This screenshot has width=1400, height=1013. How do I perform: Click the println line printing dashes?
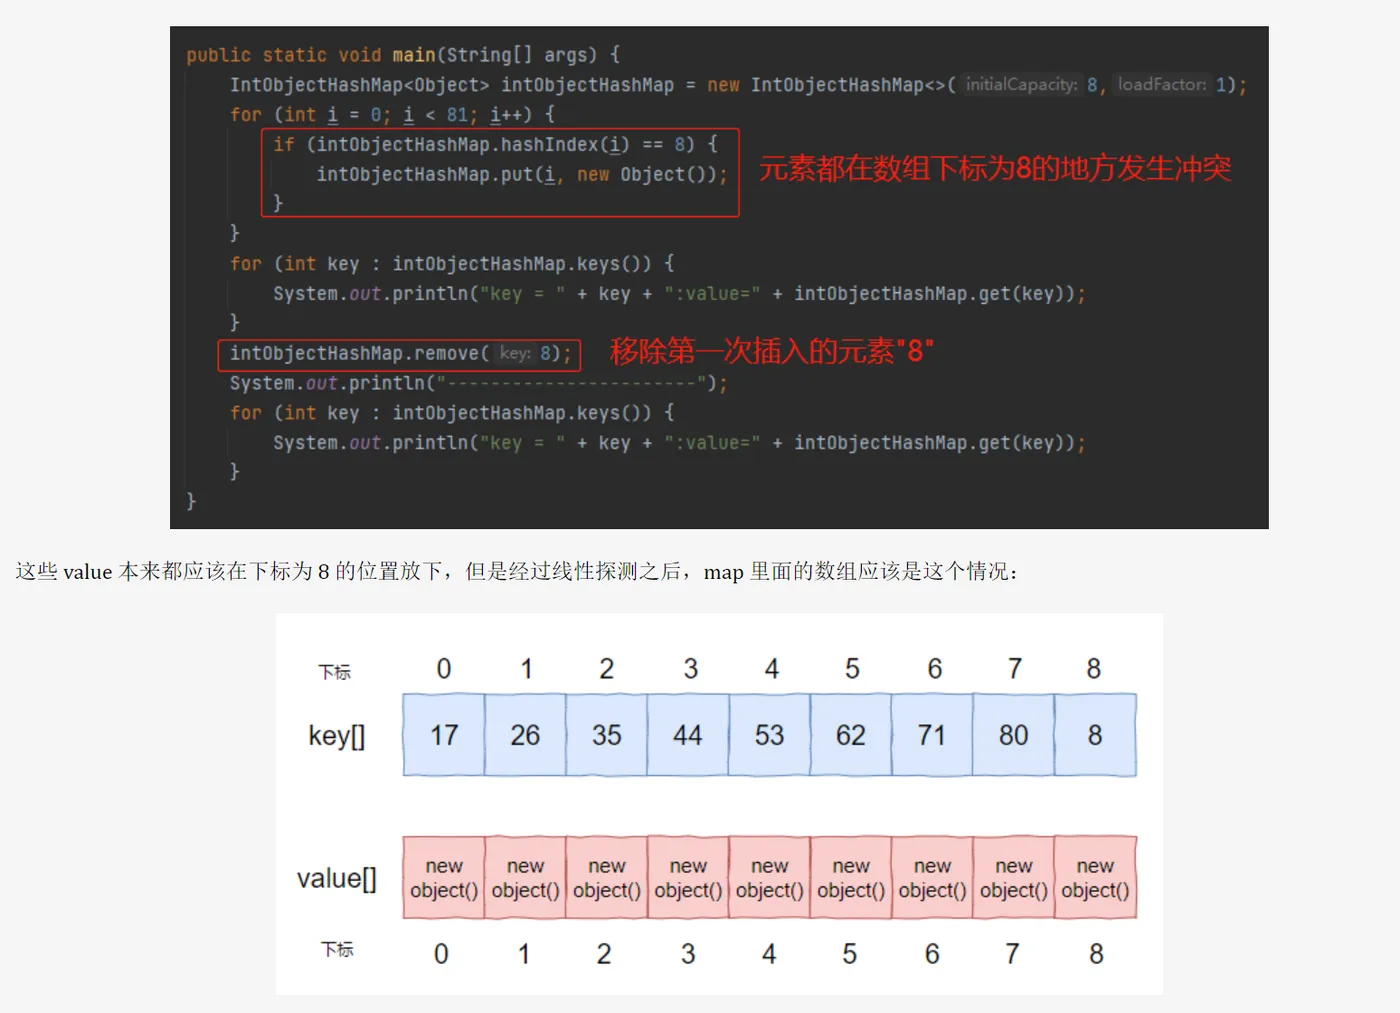pyautogui.click(x=479, y=383)
